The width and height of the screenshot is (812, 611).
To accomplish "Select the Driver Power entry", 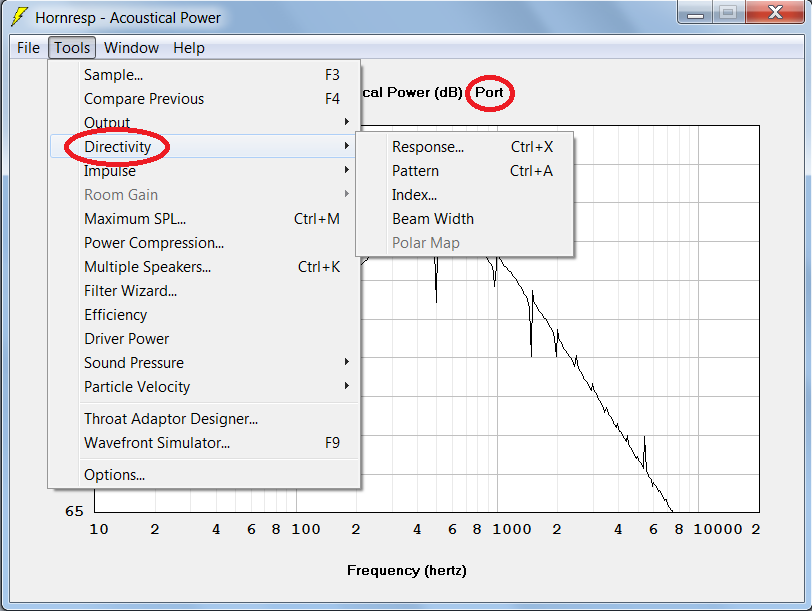I will (x=205, y=339).
